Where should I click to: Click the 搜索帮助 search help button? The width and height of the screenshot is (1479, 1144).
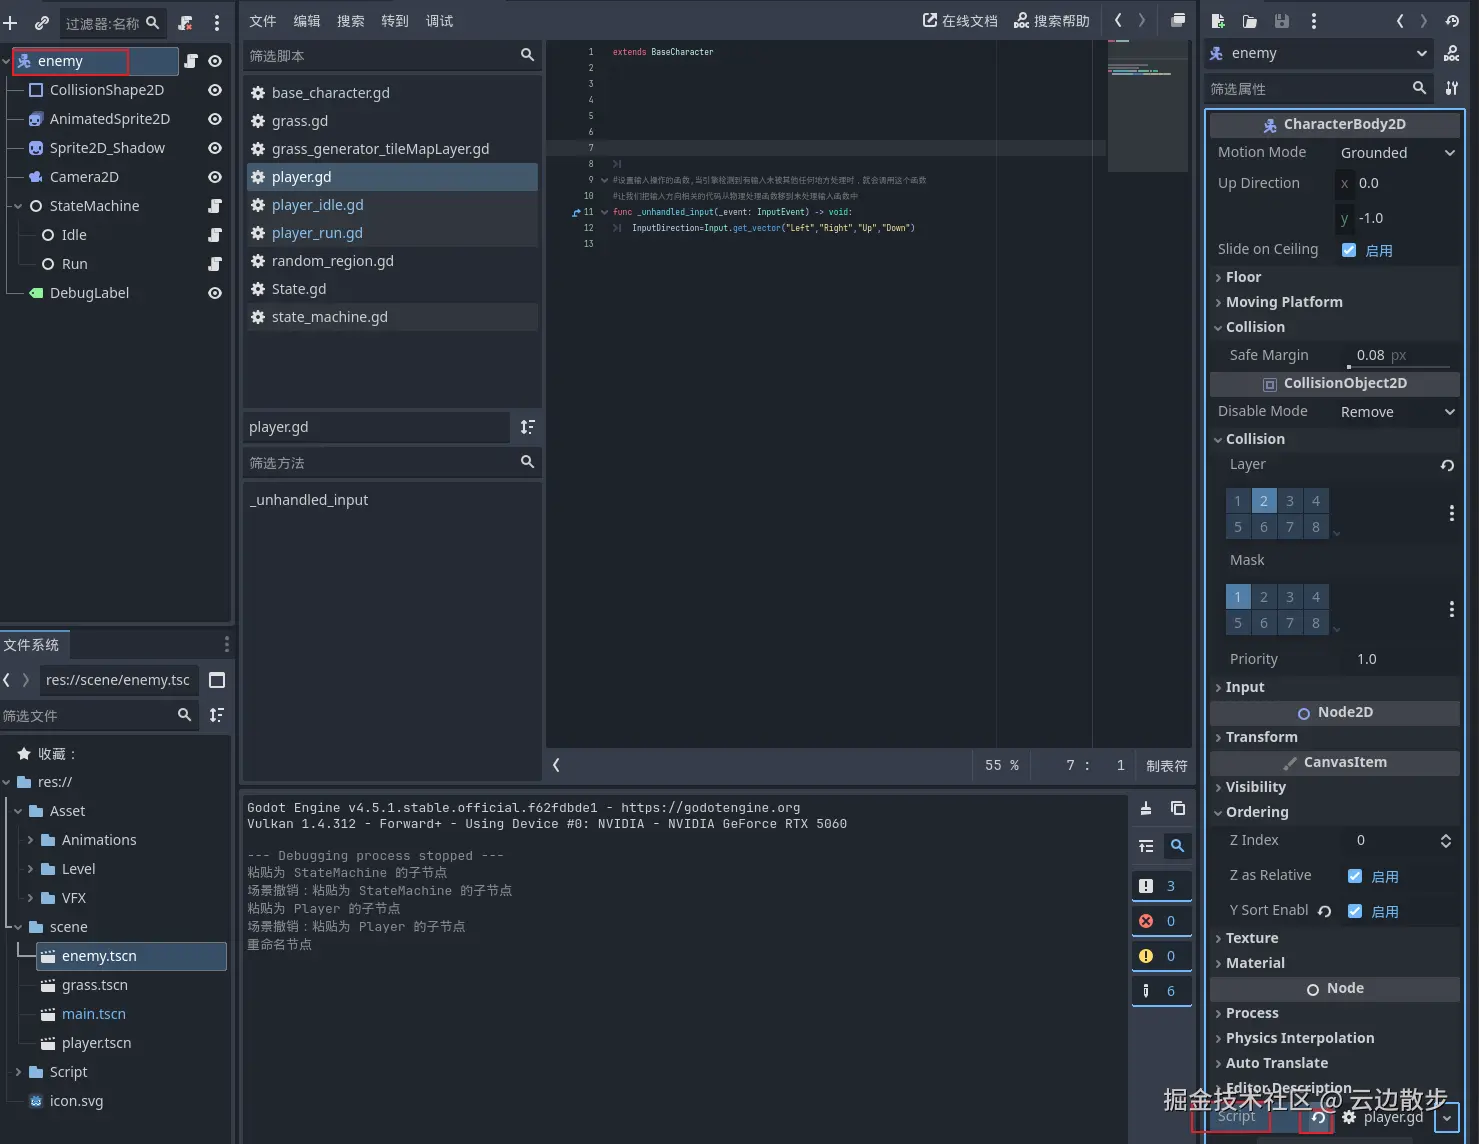1051,21
